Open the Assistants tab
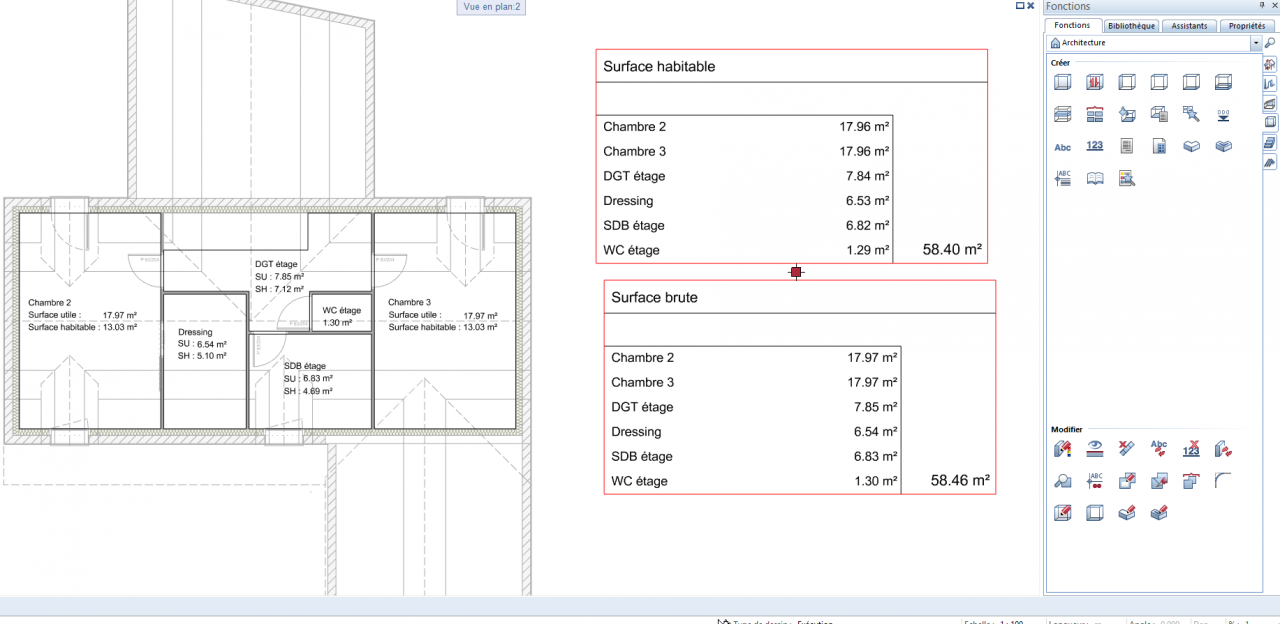 1189,26
